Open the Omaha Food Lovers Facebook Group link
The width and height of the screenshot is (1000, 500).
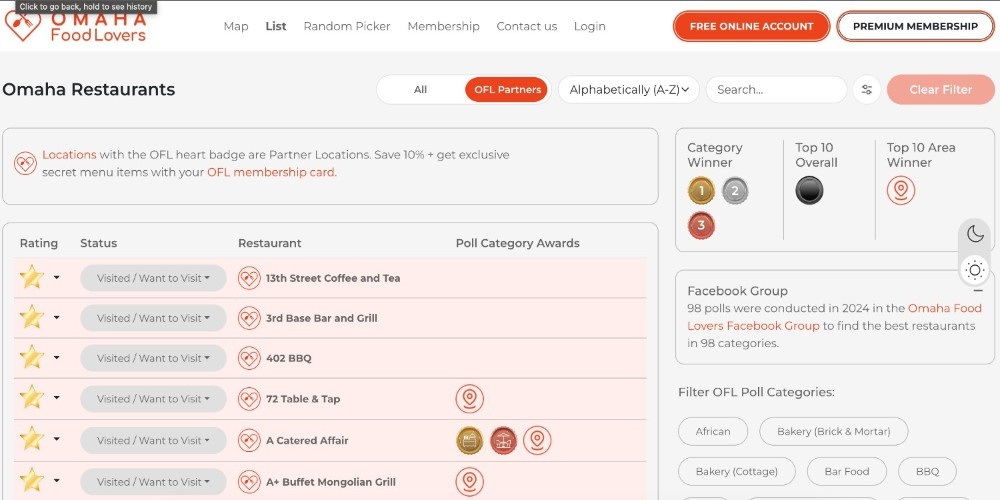coord(753,326)
